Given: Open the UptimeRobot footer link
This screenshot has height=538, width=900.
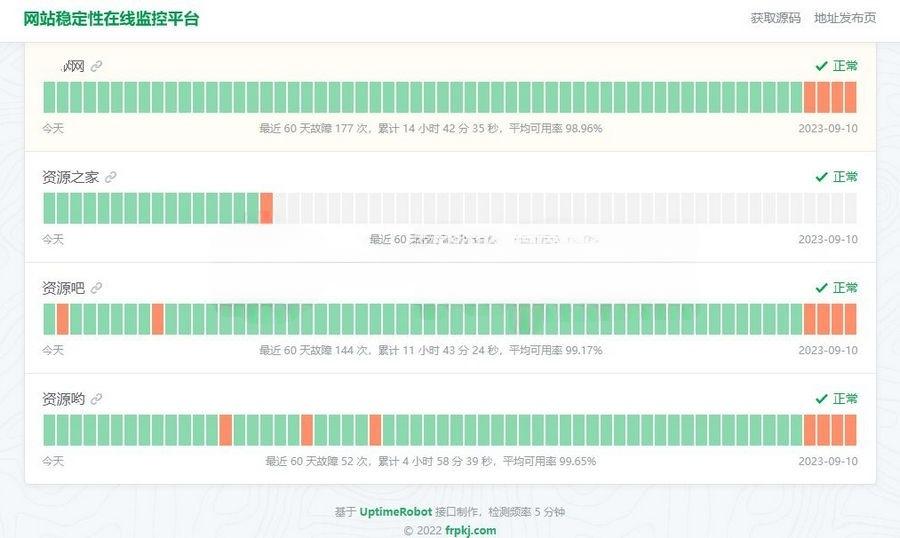Looking at the screenshot, I should pyautogui.click(x=396, y=512).
